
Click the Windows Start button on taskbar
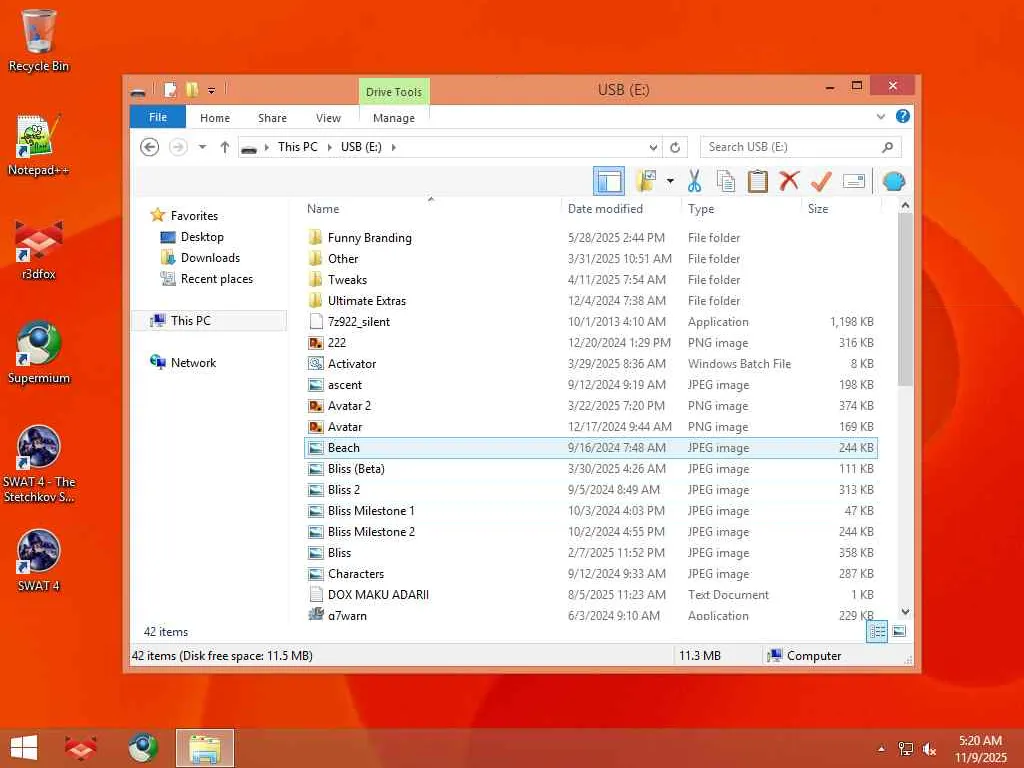pyautogui.click(x=24, y=748)
